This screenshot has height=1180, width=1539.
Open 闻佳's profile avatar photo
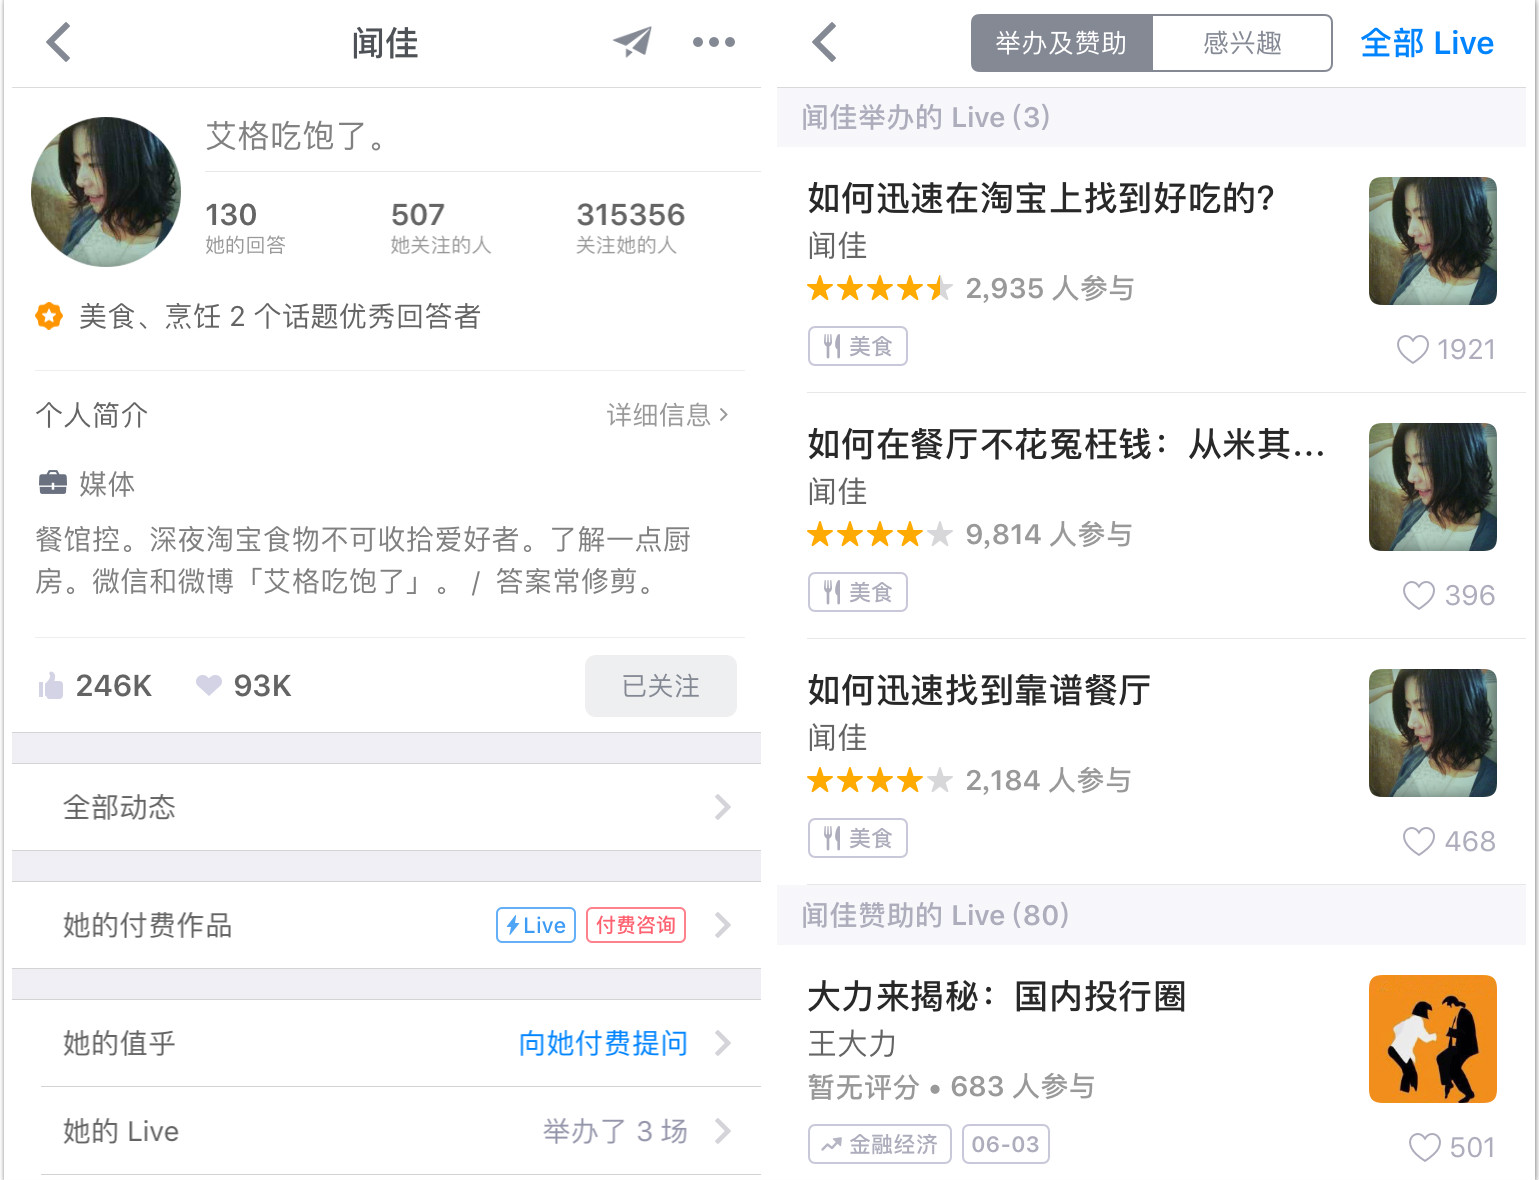[x=106, y=192]
